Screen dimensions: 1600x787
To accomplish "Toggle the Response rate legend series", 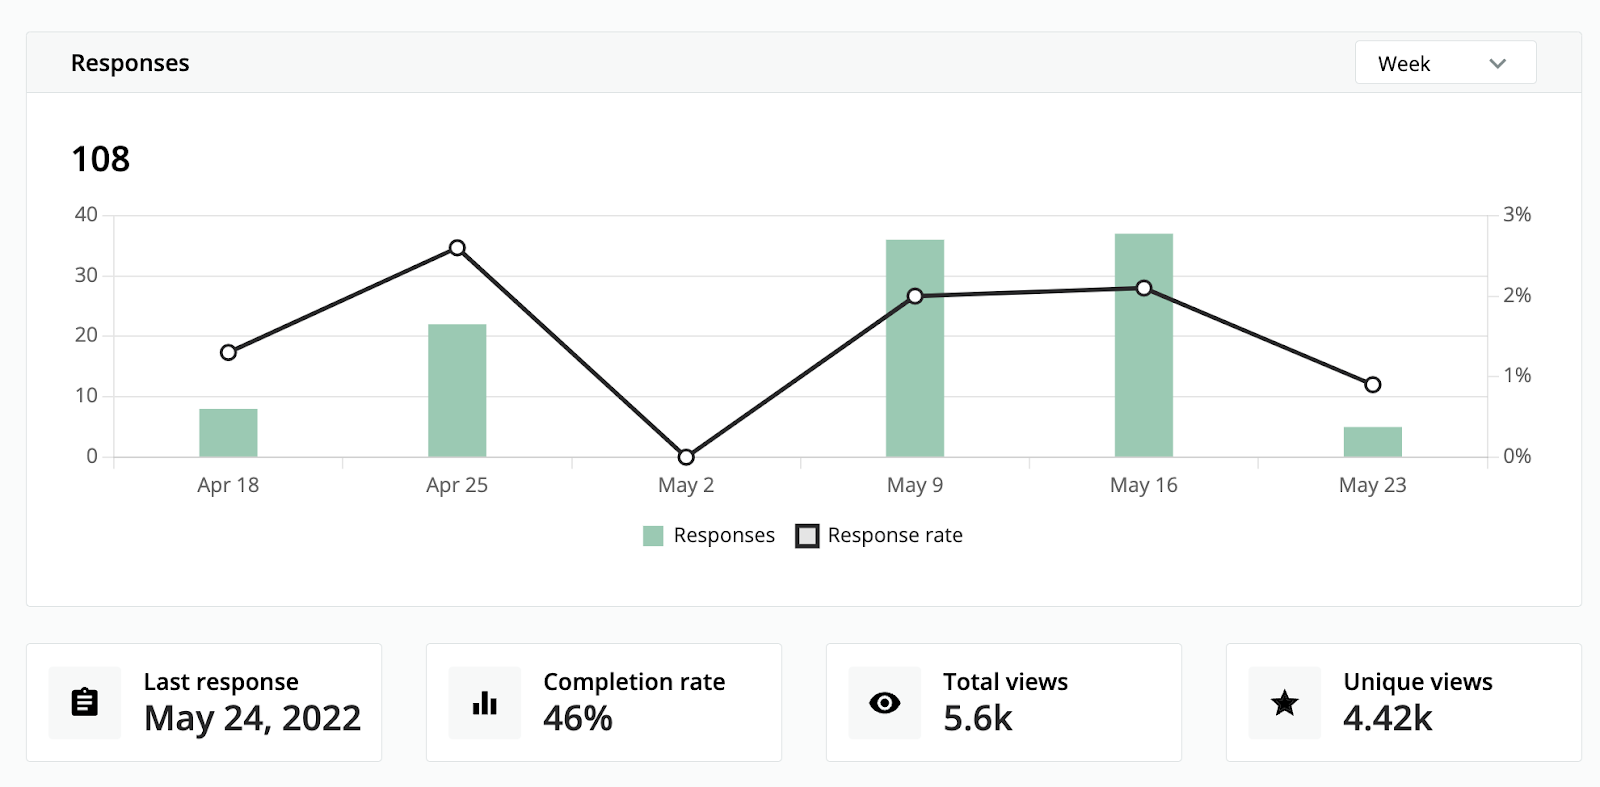I will point(879,535).
